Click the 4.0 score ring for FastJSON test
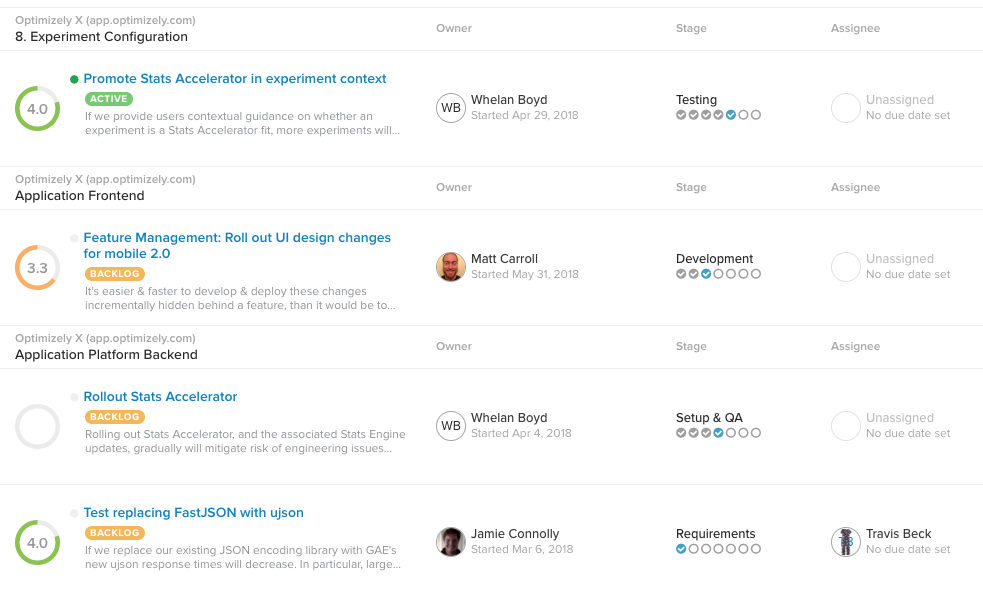Viewport: 983px width, 599px height. pyautogui.click(x=37, y=543)
